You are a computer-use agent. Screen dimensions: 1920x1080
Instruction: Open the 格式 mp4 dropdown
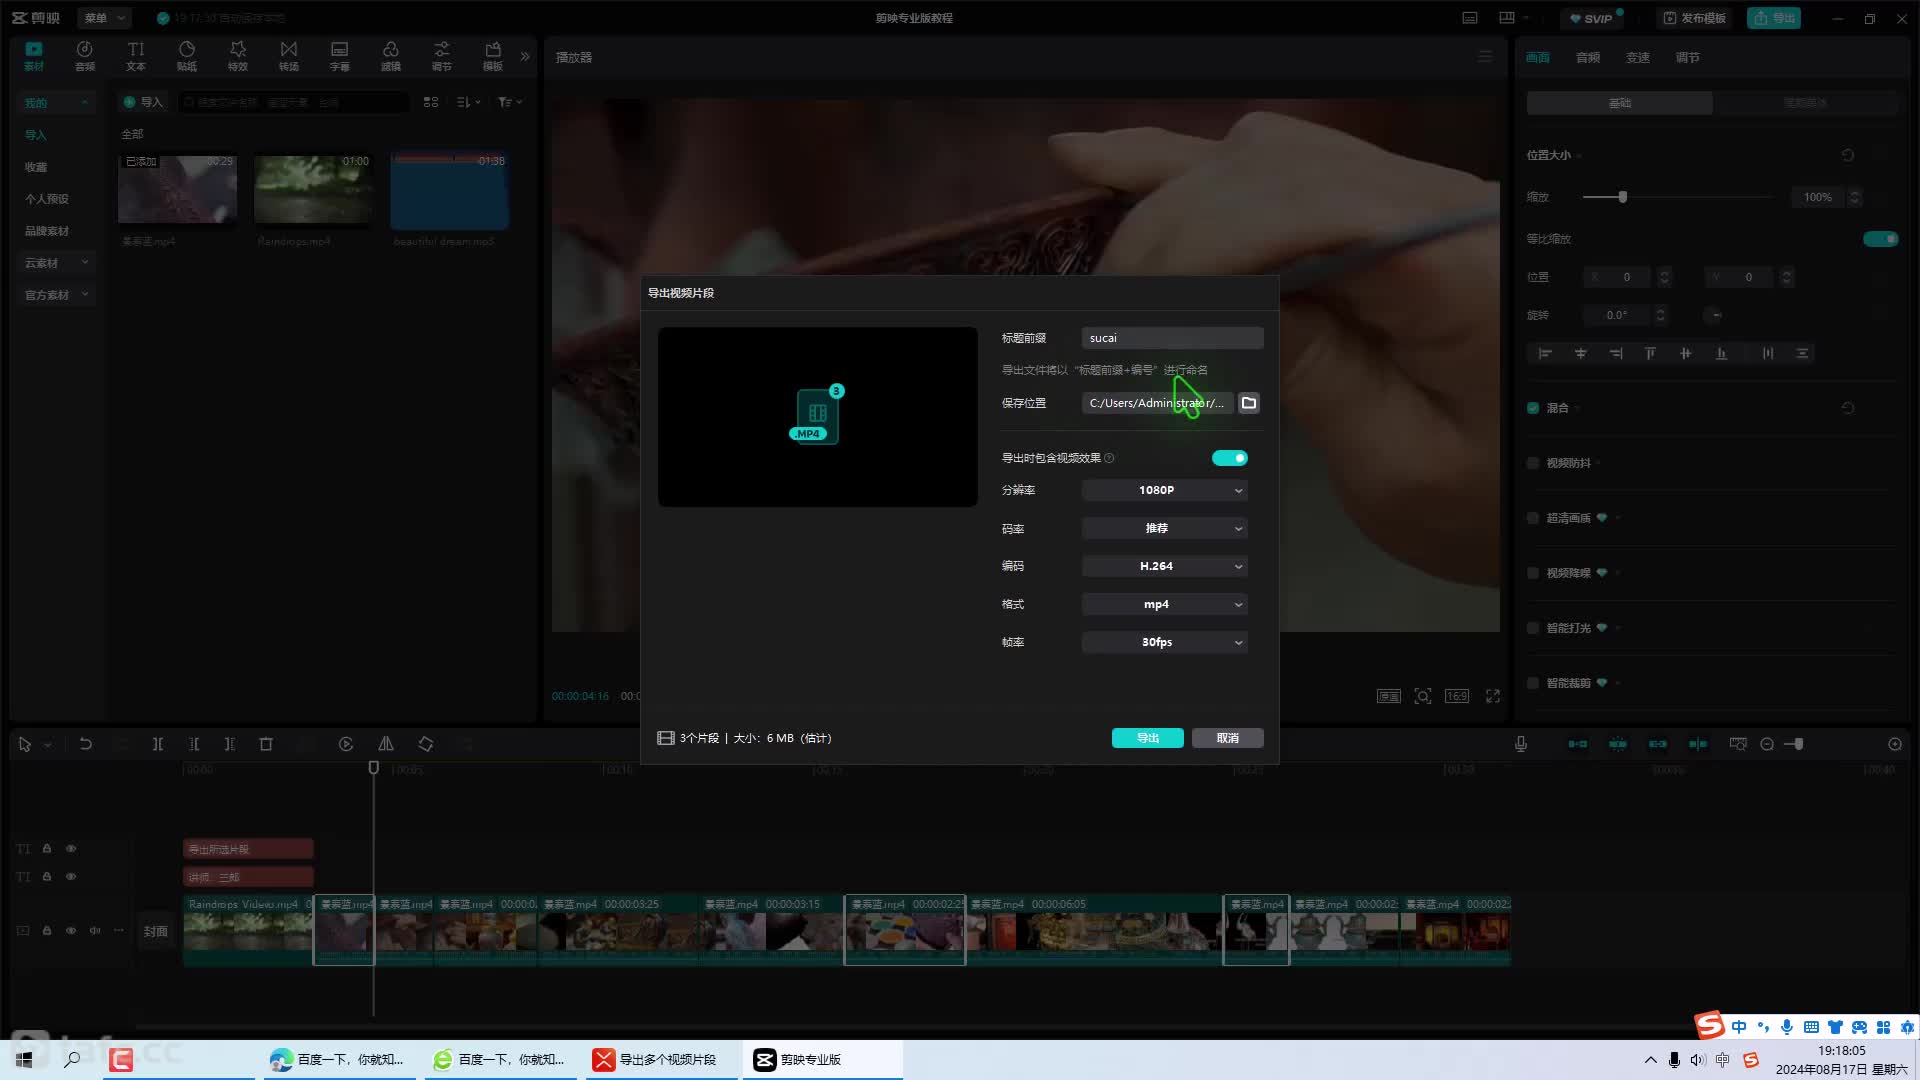click(x=1165, y=604)
